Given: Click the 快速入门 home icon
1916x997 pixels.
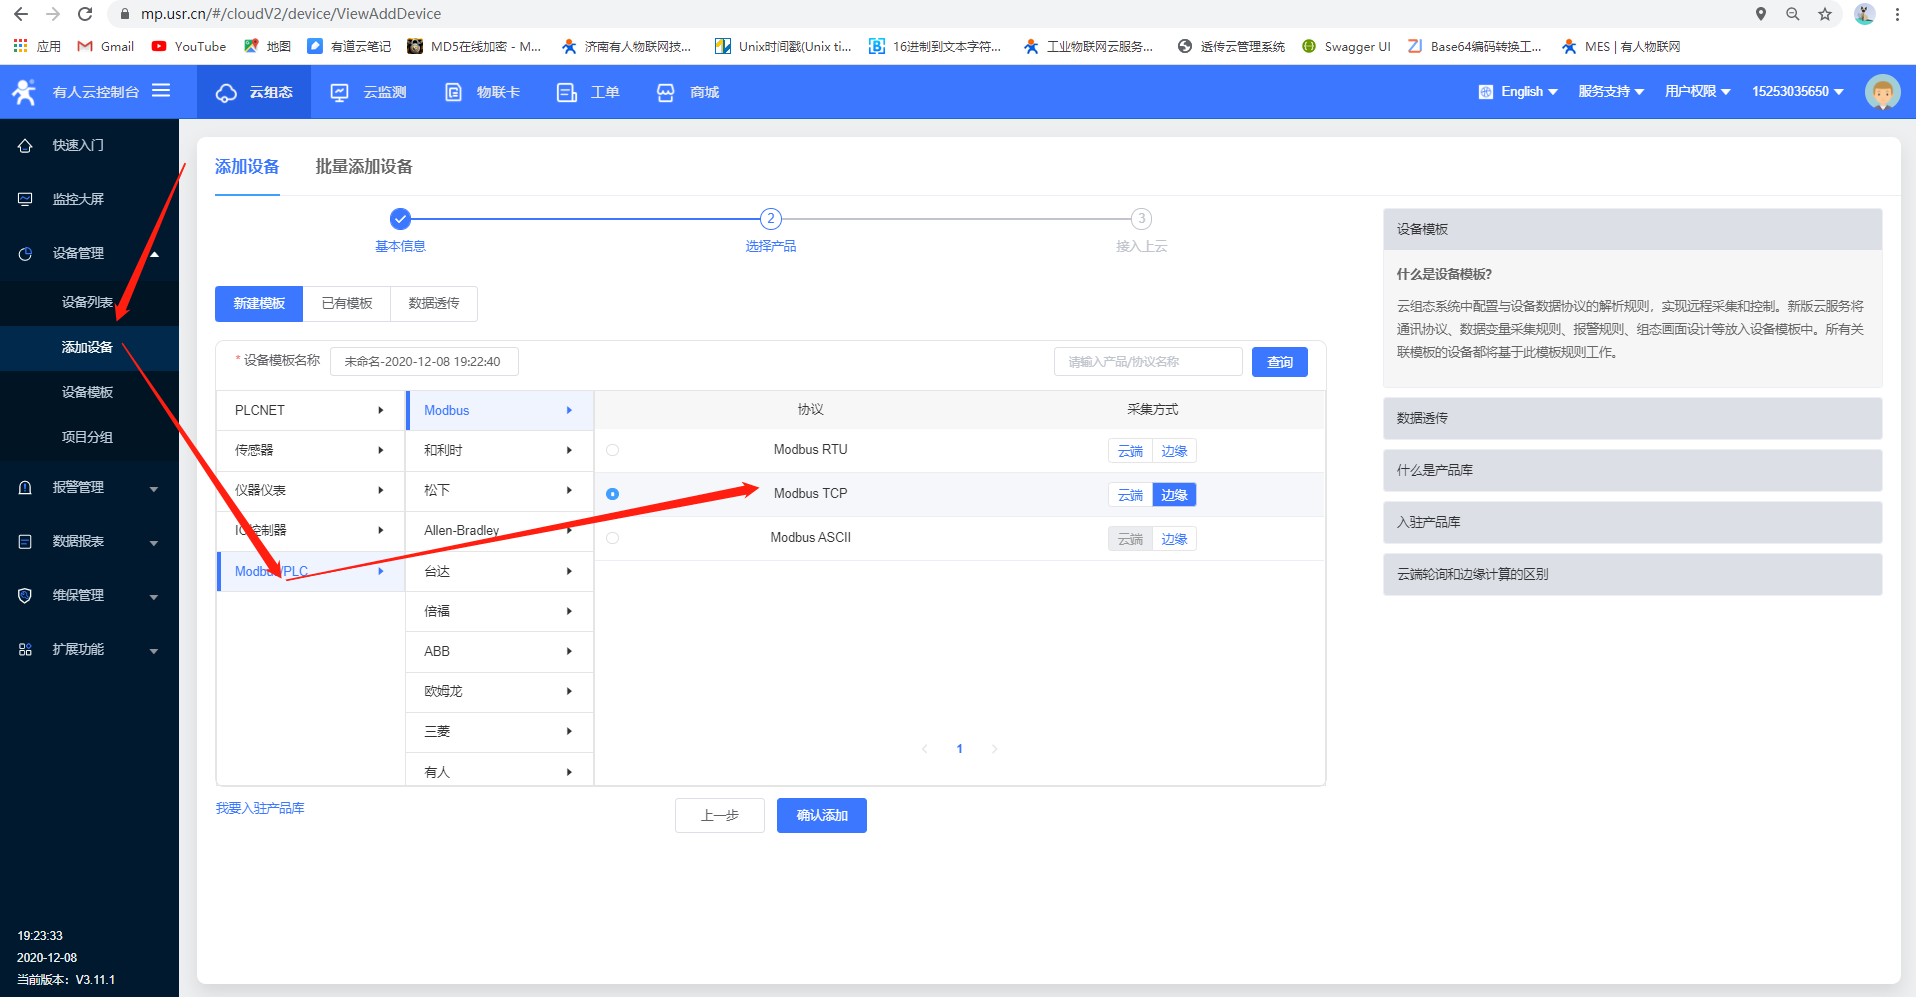Looking at the screenshot, I should click(26, 146).
